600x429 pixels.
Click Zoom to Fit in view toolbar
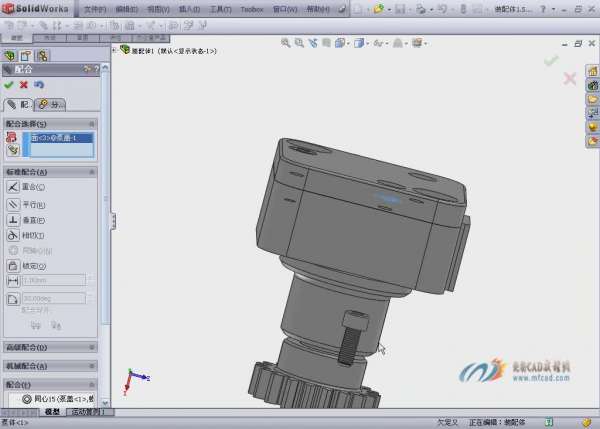click(286, 43)
